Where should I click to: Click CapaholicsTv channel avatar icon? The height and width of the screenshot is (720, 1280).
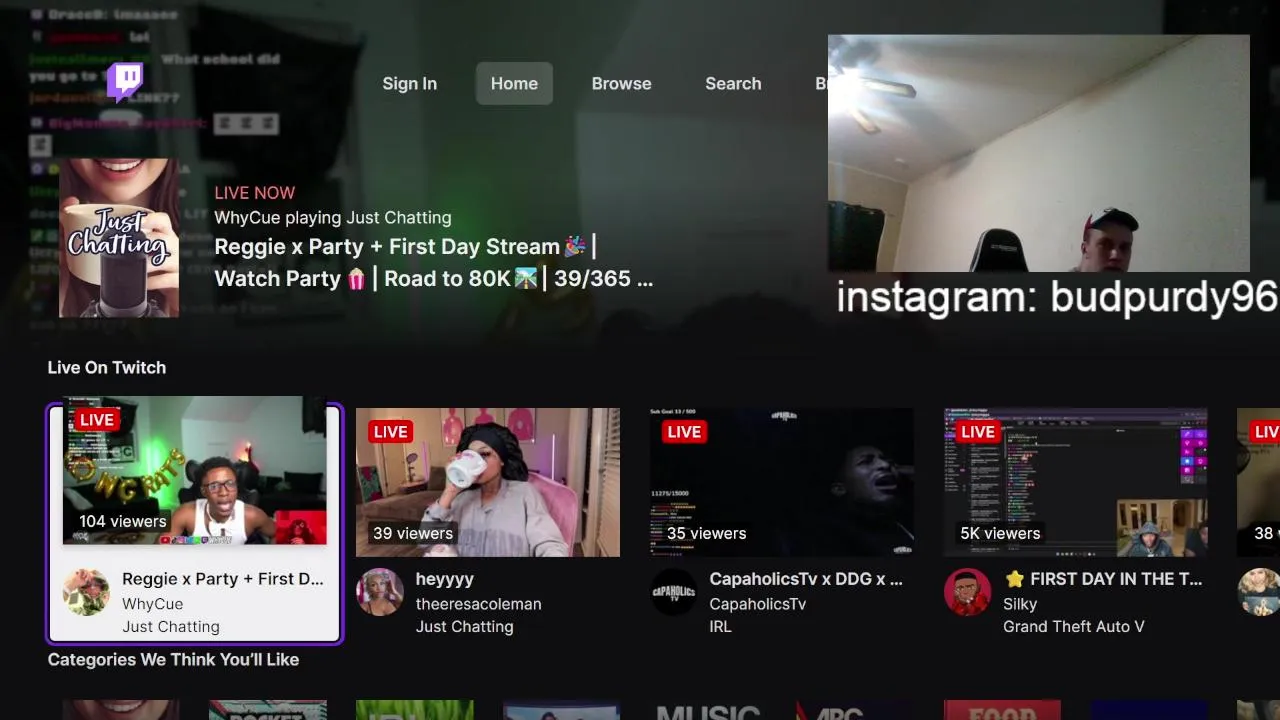click(674, 593)
